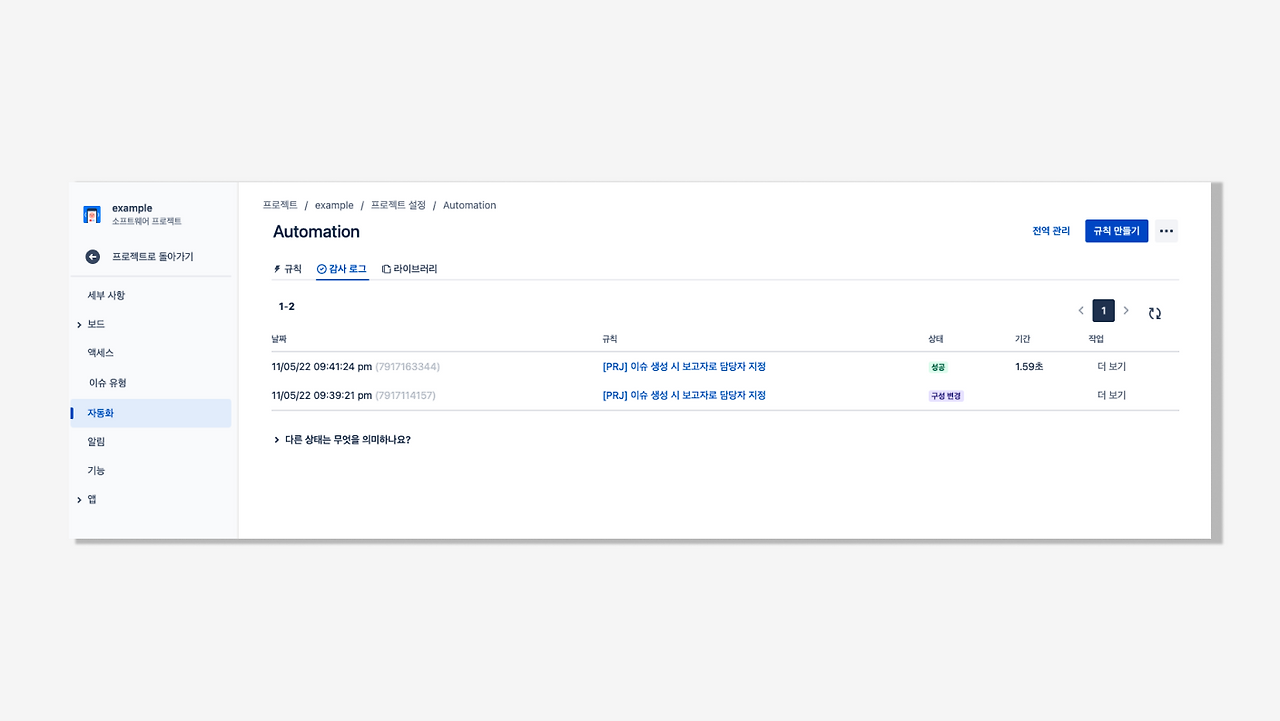This screenshot has height=721, width=1280.
Task: Click the 작업 column header
Action: click(1096, 340)
